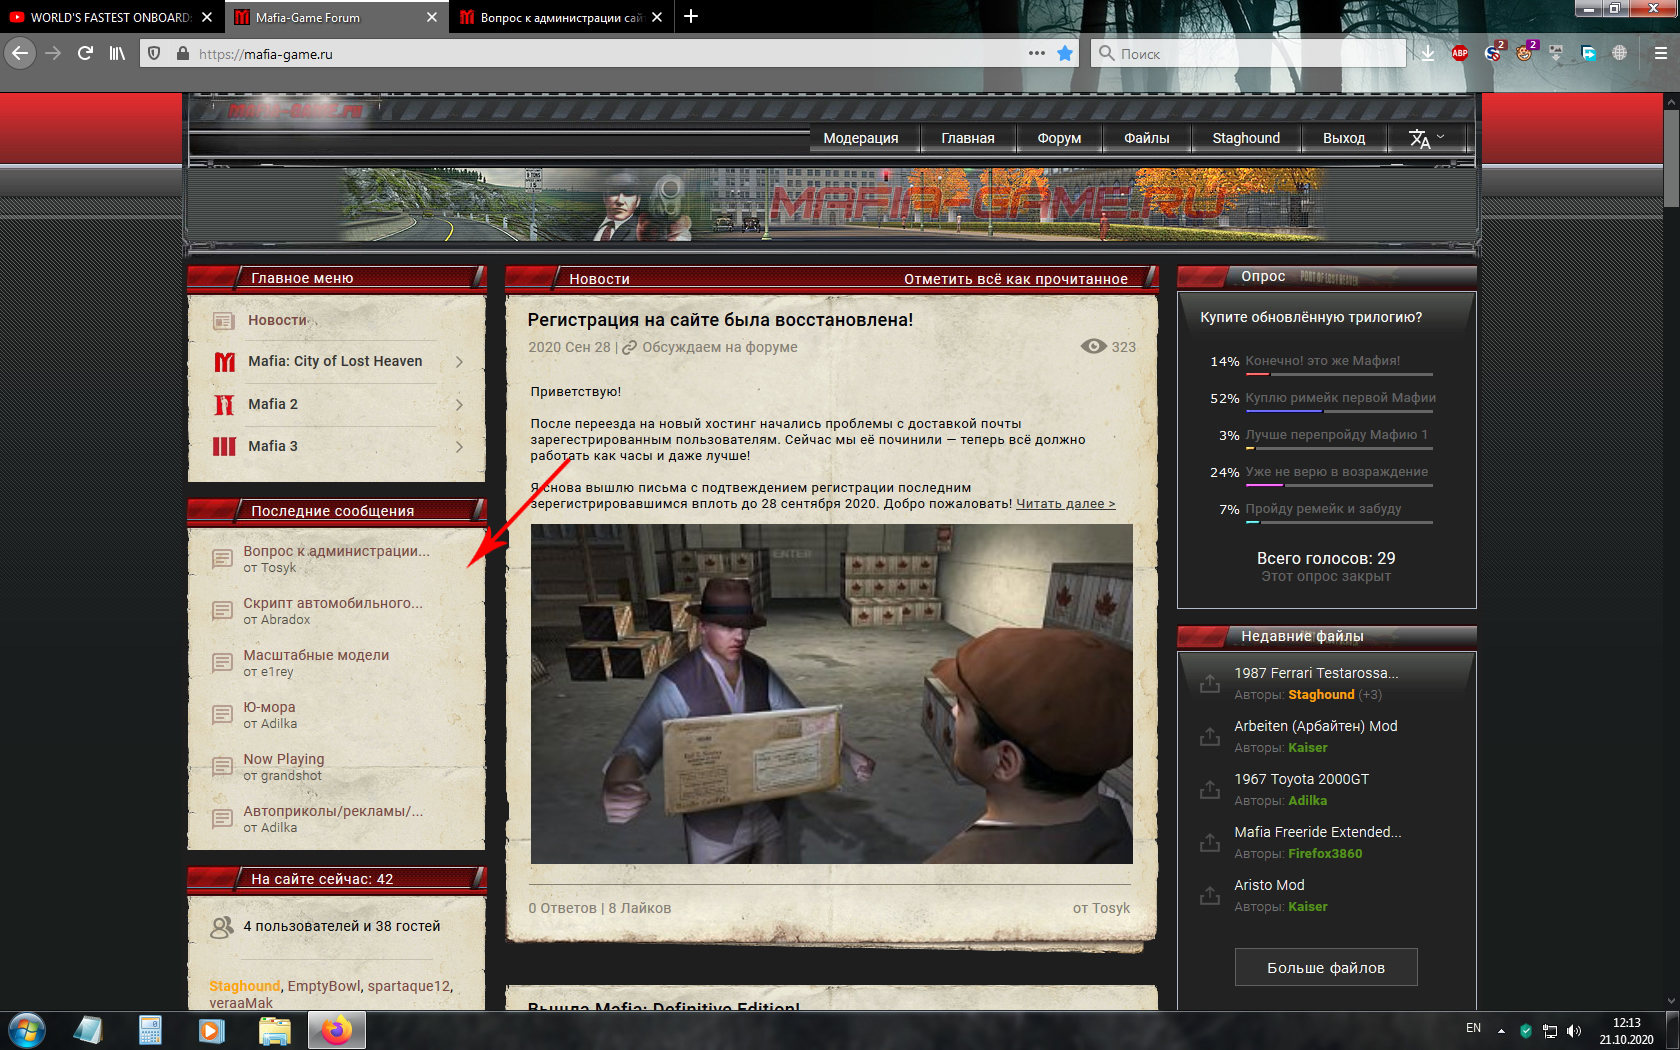Open the Windows Start button
The width and height of the screenshot is (1680, 1050).
[26, 1030]
